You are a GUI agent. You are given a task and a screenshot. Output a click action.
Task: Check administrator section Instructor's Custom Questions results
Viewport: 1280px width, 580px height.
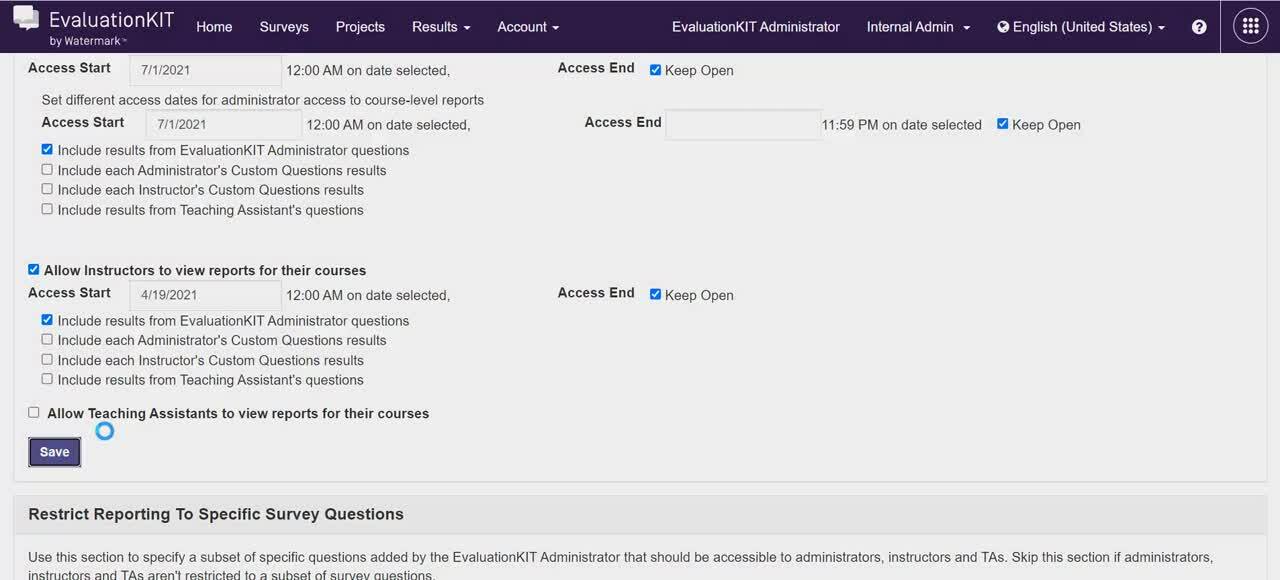47,189
